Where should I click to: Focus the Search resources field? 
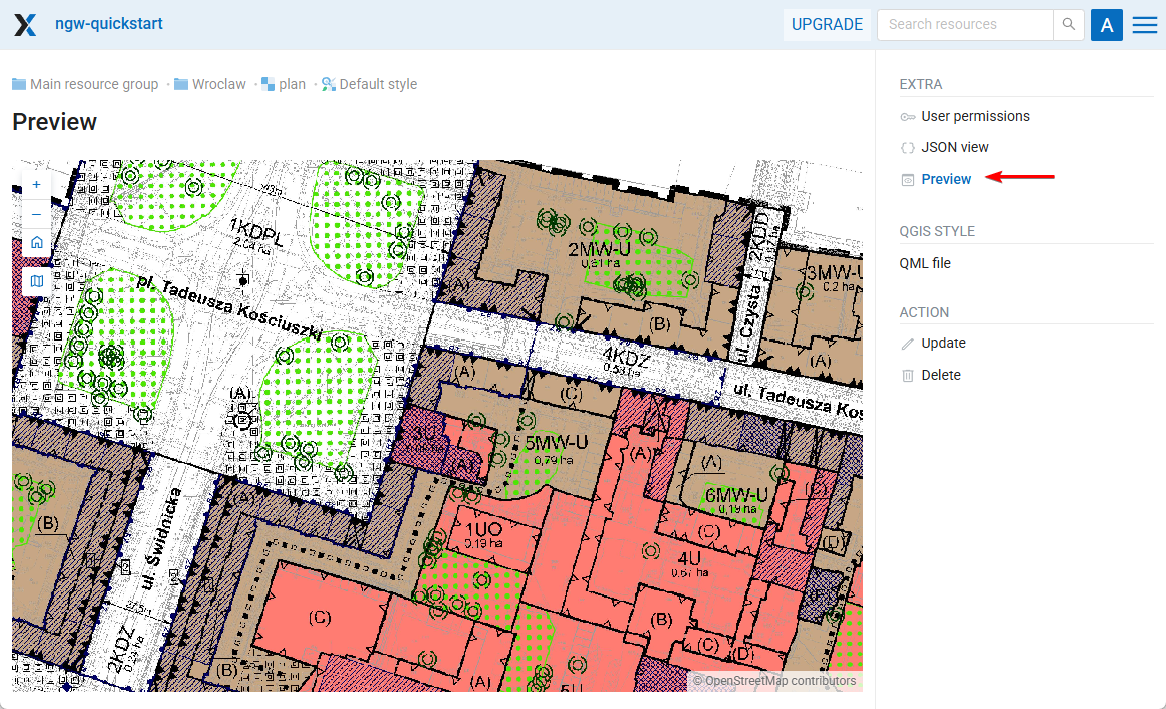965,25
